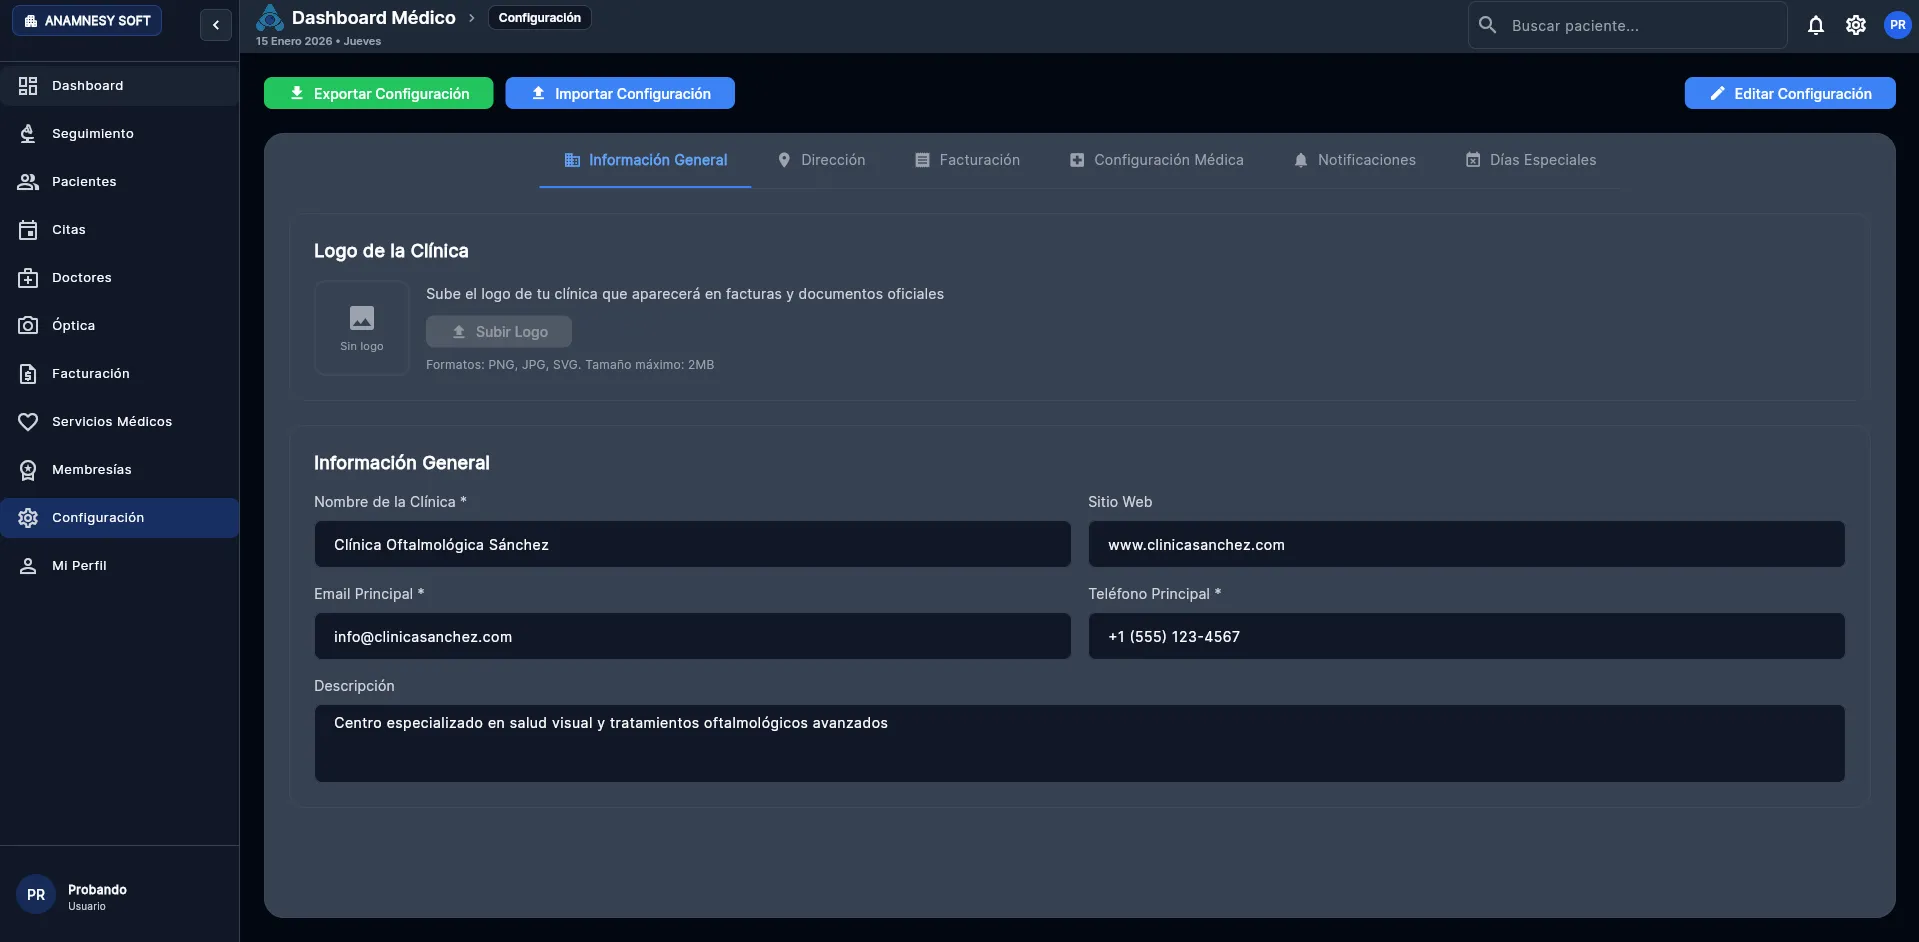Click Editar Configuración button

(x=1790, y=93)
